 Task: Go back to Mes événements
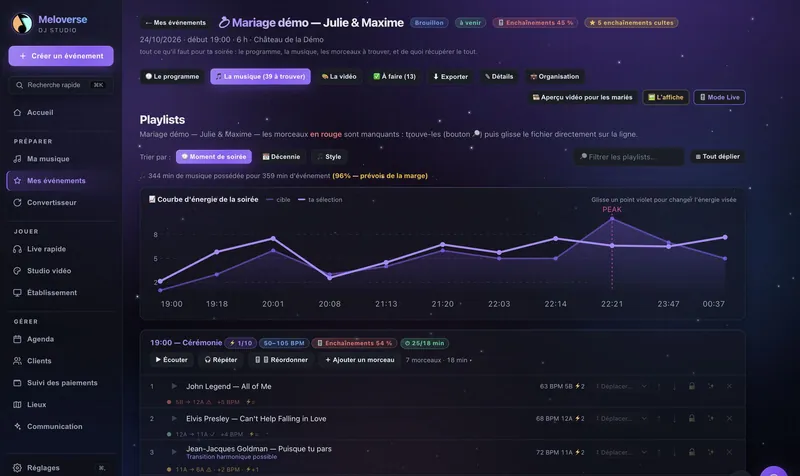point(176,23)
